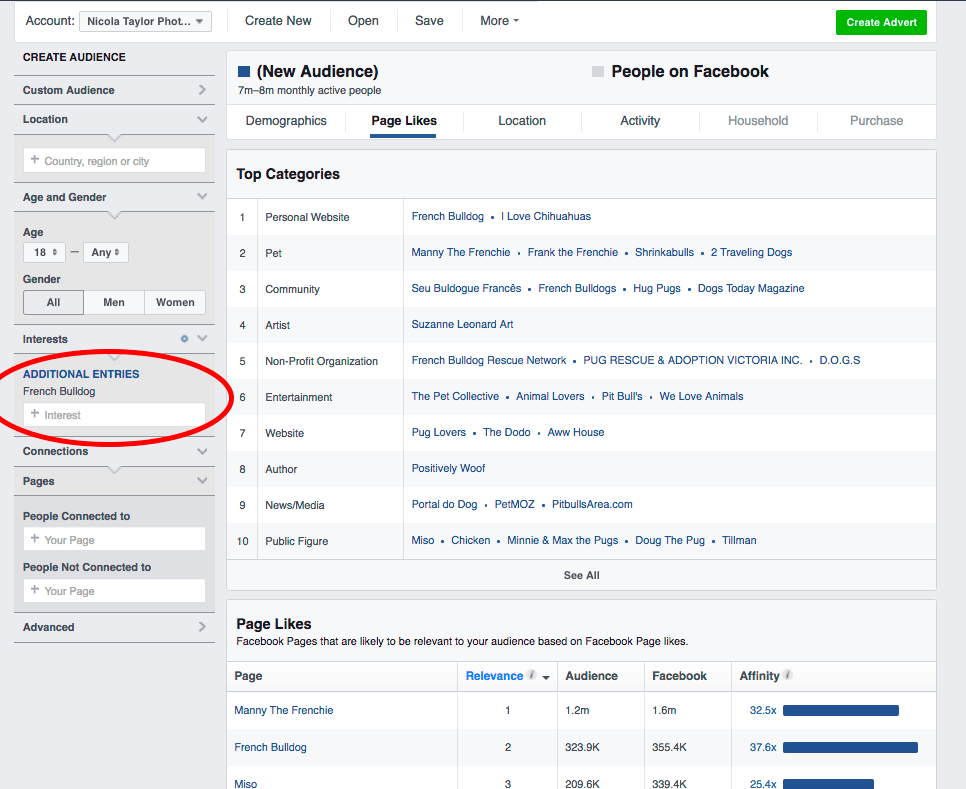Open the PetMOZ link

pyautogui.click(x=514, y=504)
